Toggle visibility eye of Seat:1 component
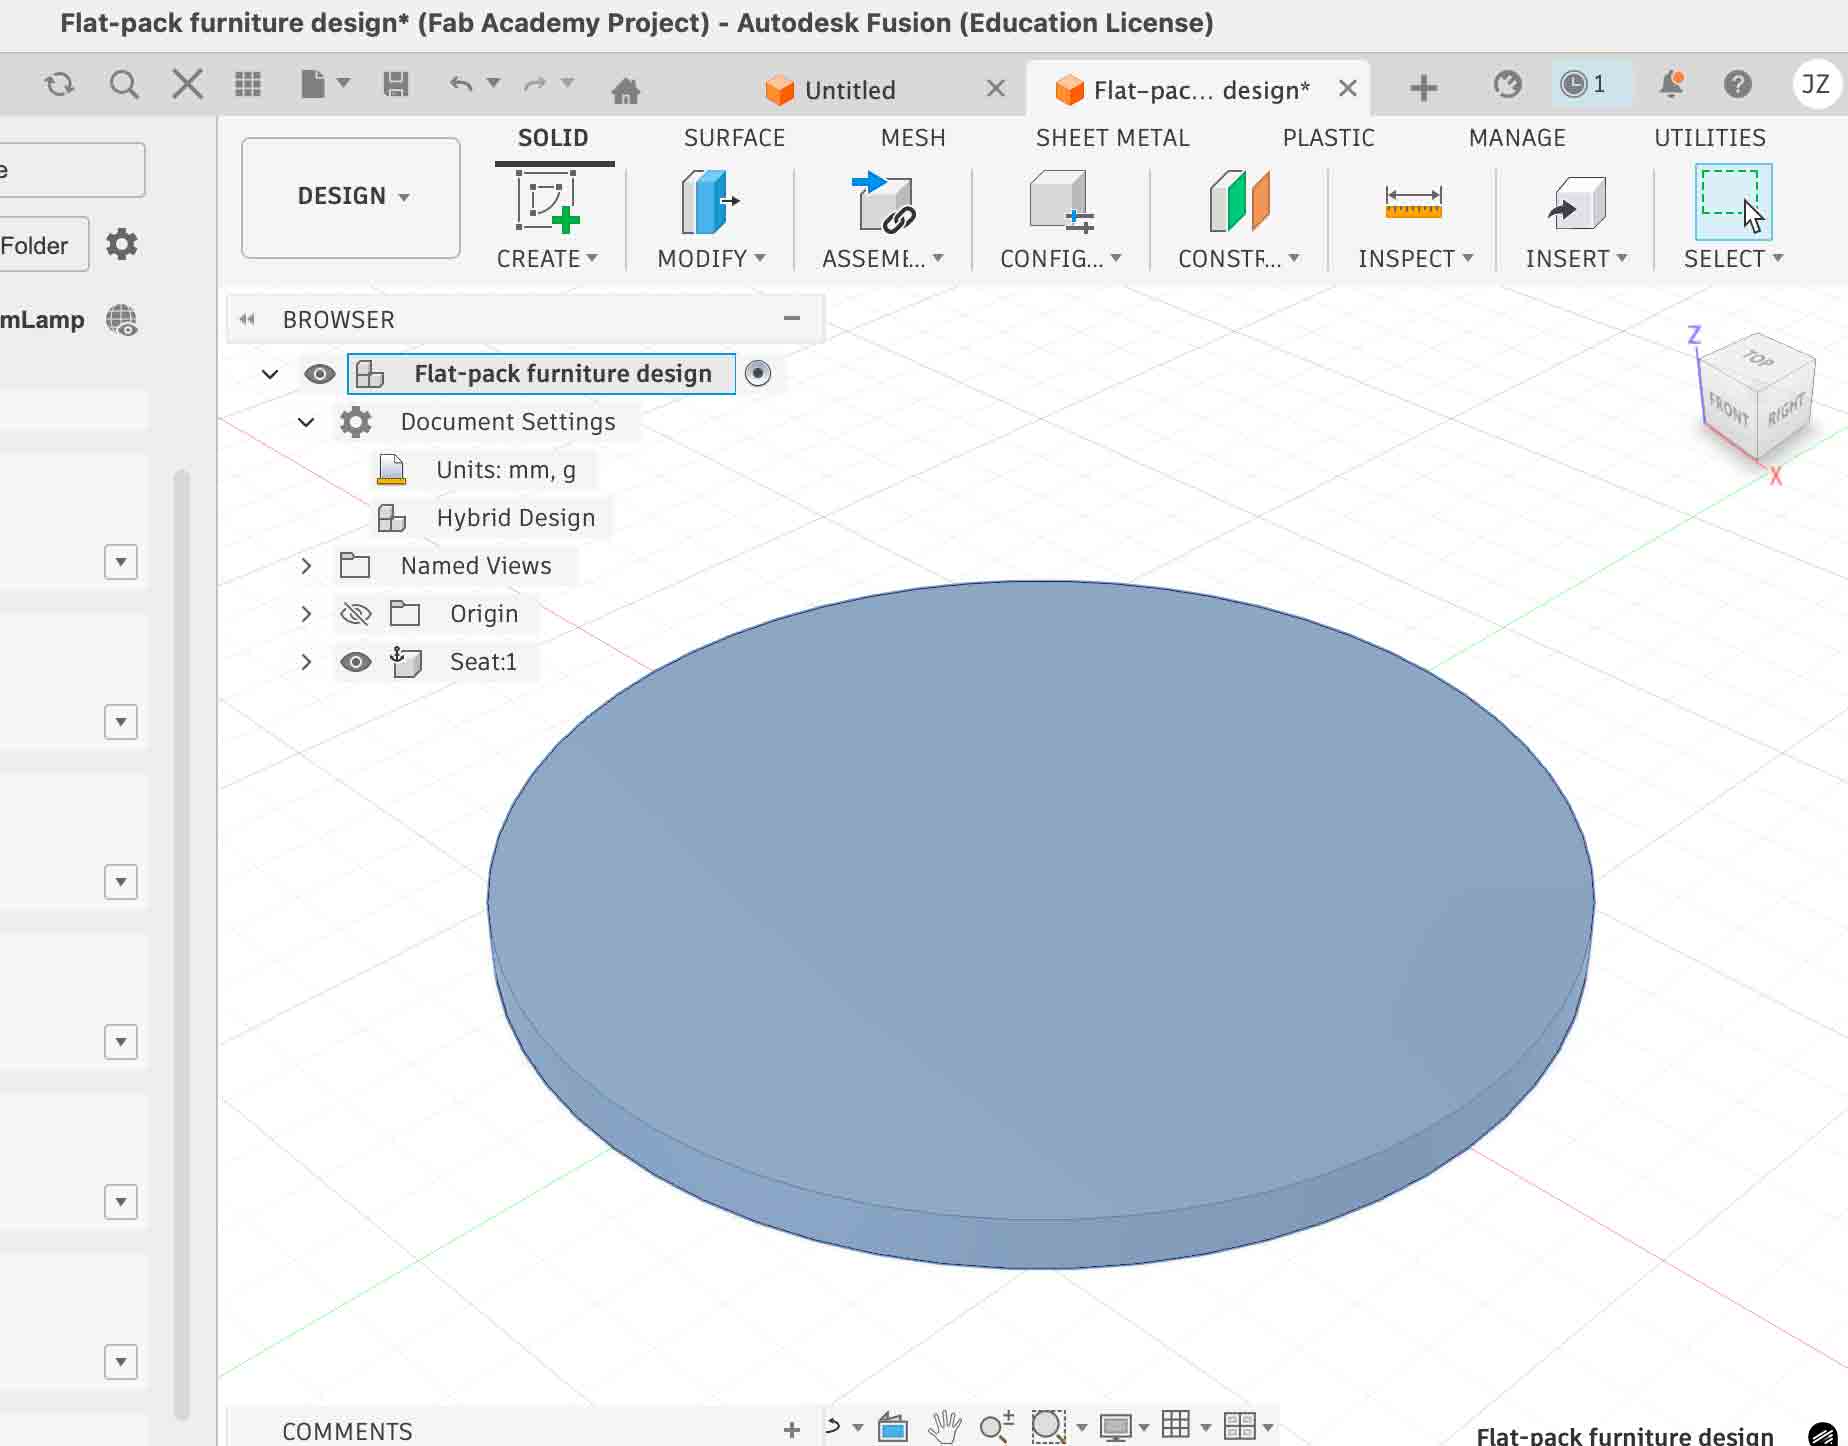 pos(356,662)
